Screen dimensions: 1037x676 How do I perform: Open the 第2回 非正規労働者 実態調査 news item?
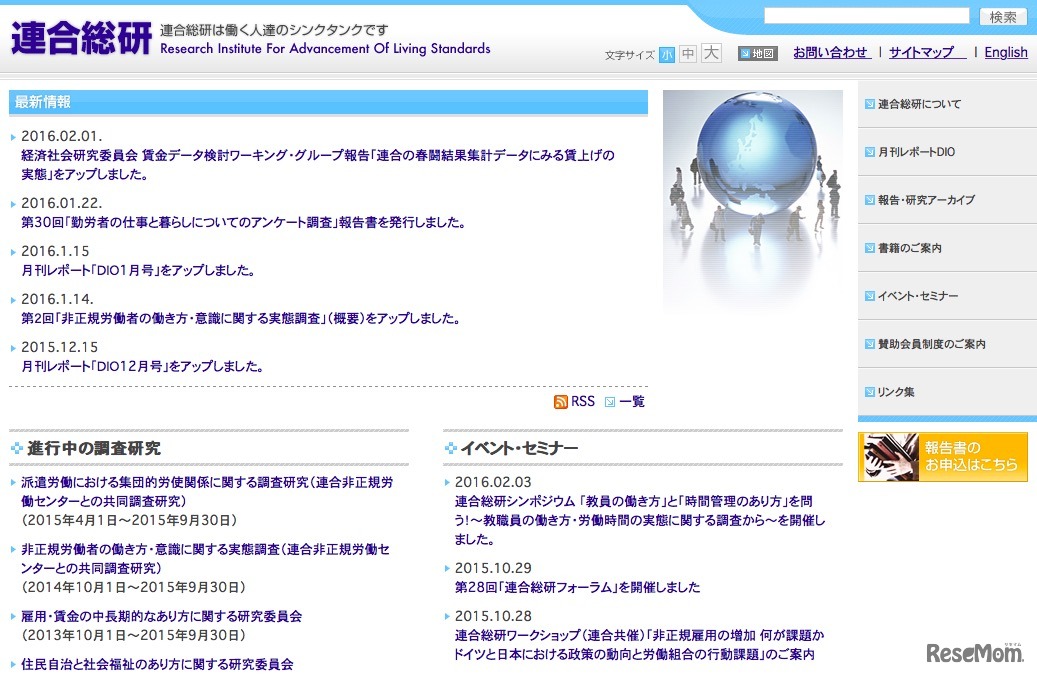tap(241, 318)
